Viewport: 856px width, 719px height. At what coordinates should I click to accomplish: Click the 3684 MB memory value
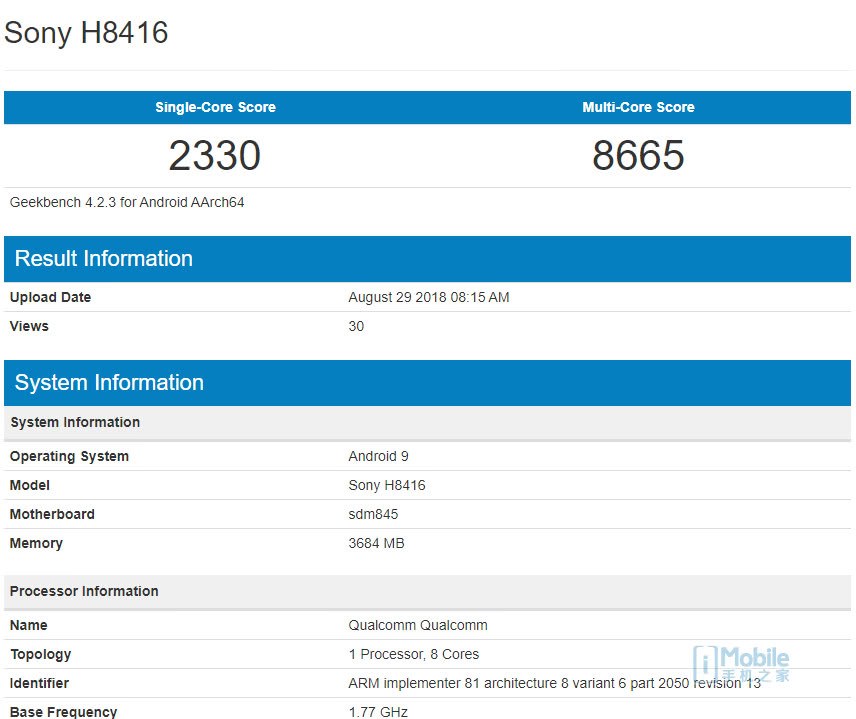[x=376, y=543]
